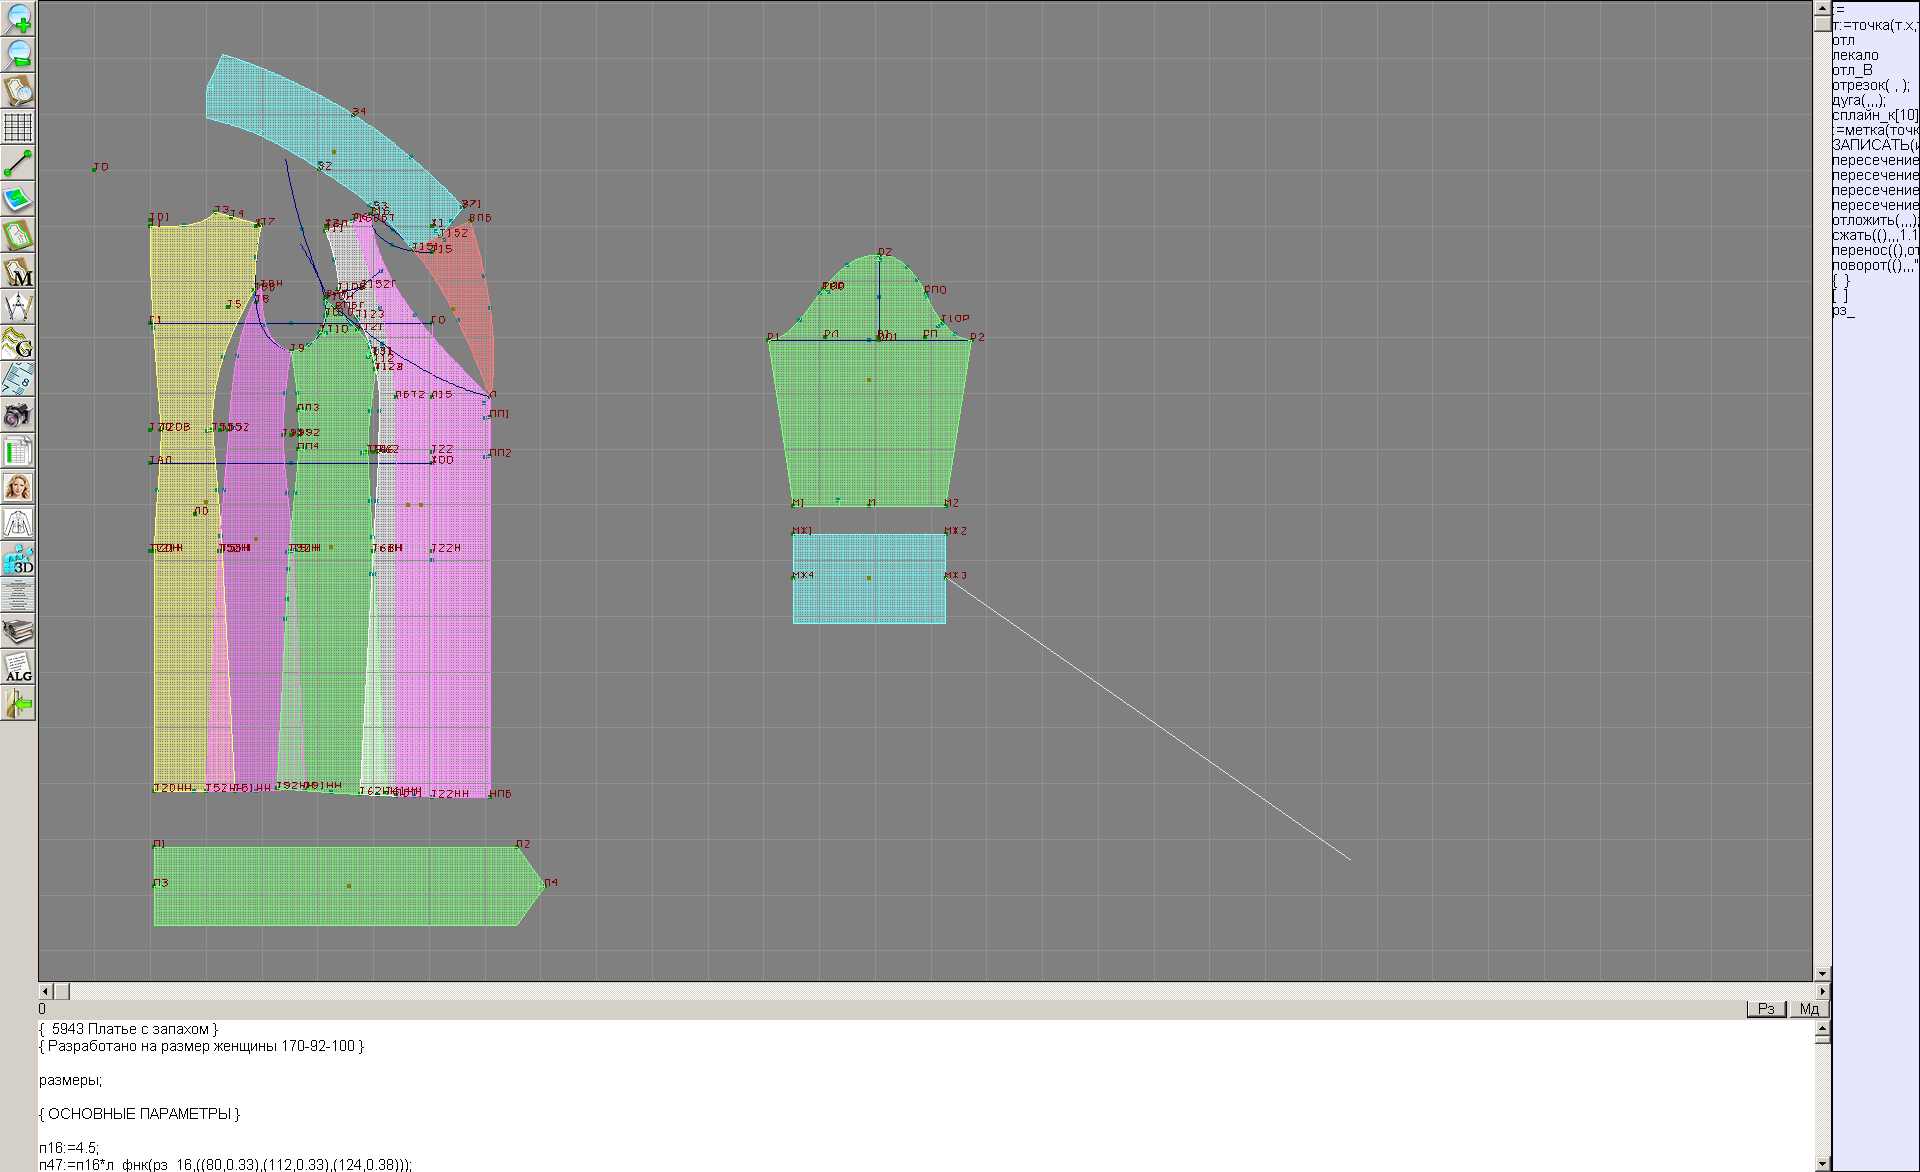Viewport: 1920px width, 1172px height.
Task: Click the zoom in magnifier icon
Action: coord(18,19)
